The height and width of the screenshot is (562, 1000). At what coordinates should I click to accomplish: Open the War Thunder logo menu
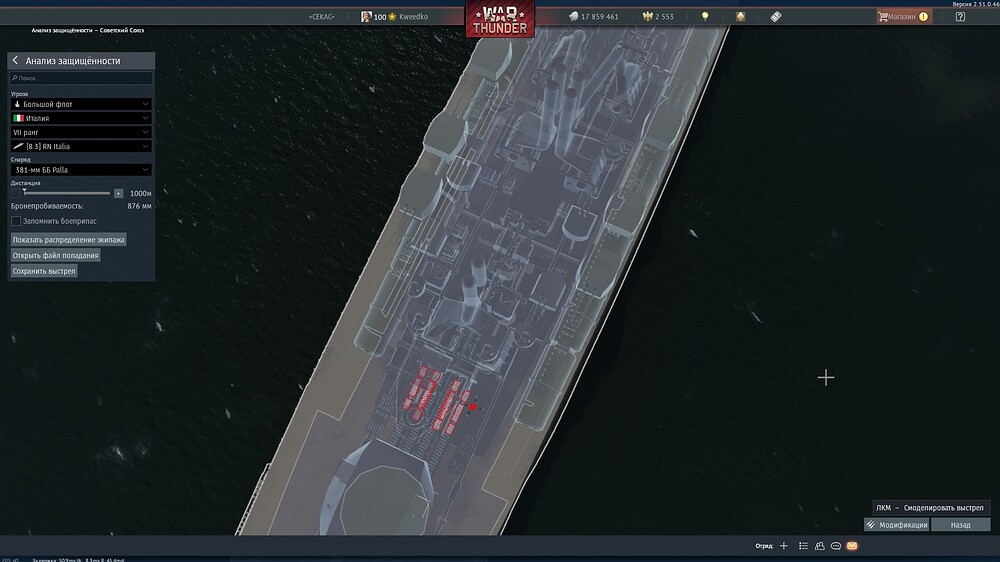pos(500,19)
